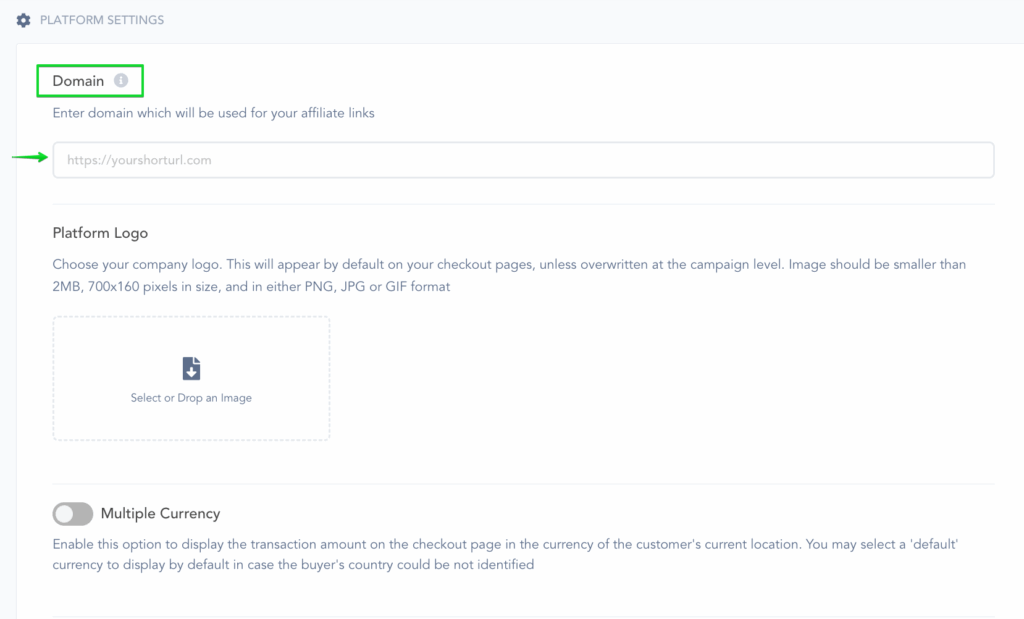Click the Platform Settings gear icon
This screenshot has width=1024, height=619.
click(24, 20)
